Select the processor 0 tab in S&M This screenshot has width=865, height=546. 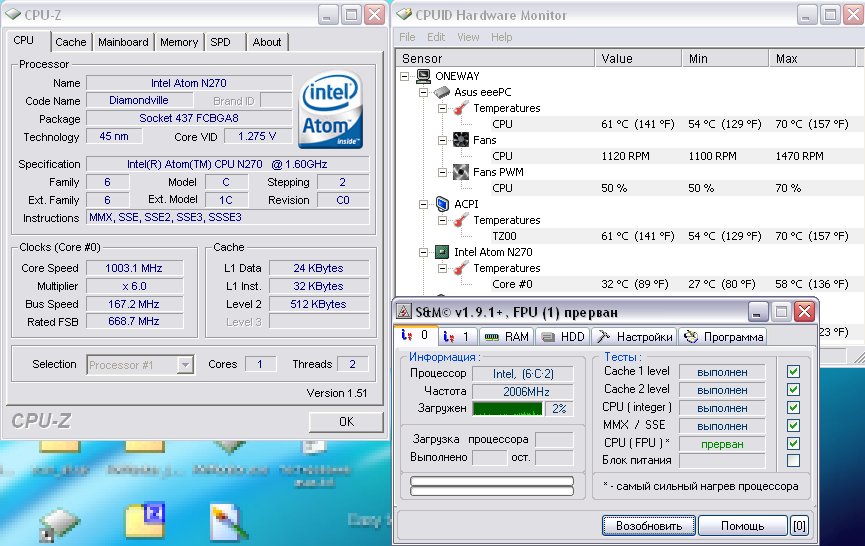click(416, 335)
